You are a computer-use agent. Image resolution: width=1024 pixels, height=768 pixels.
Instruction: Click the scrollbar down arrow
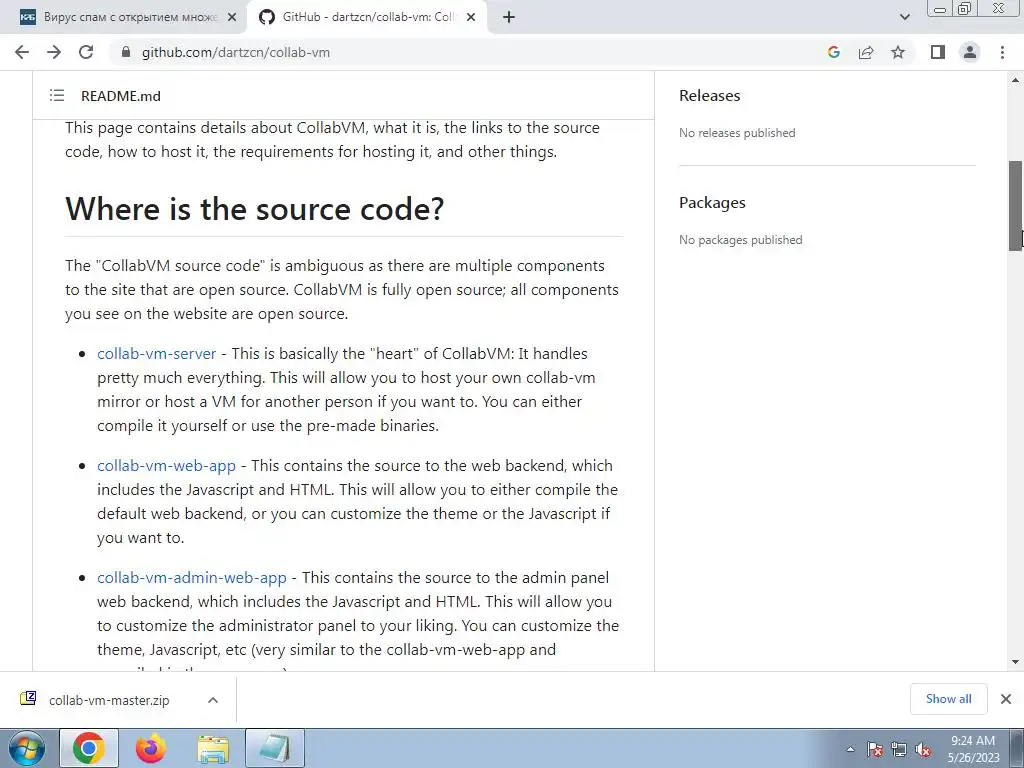pyautogui.click(x=1016, y=662)
